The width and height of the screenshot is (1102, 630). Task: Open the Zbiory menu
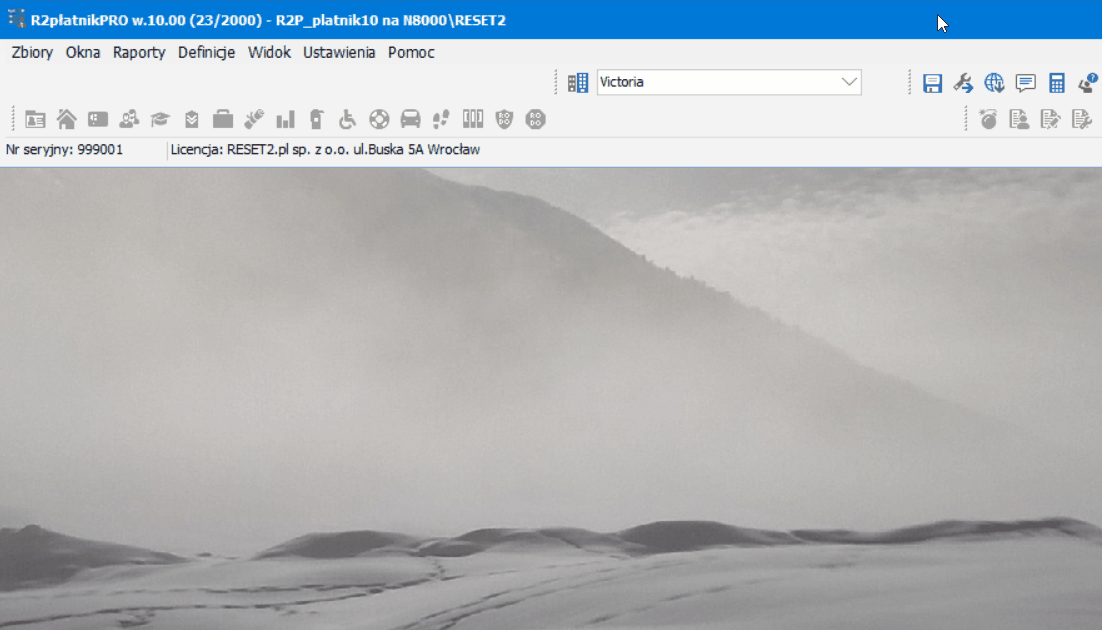coord(32,53)
